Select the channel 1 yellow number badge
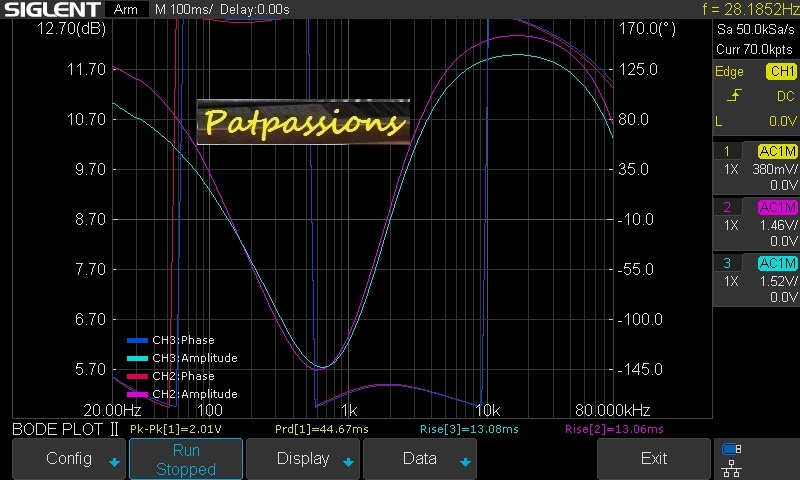 tap(727, 151)
